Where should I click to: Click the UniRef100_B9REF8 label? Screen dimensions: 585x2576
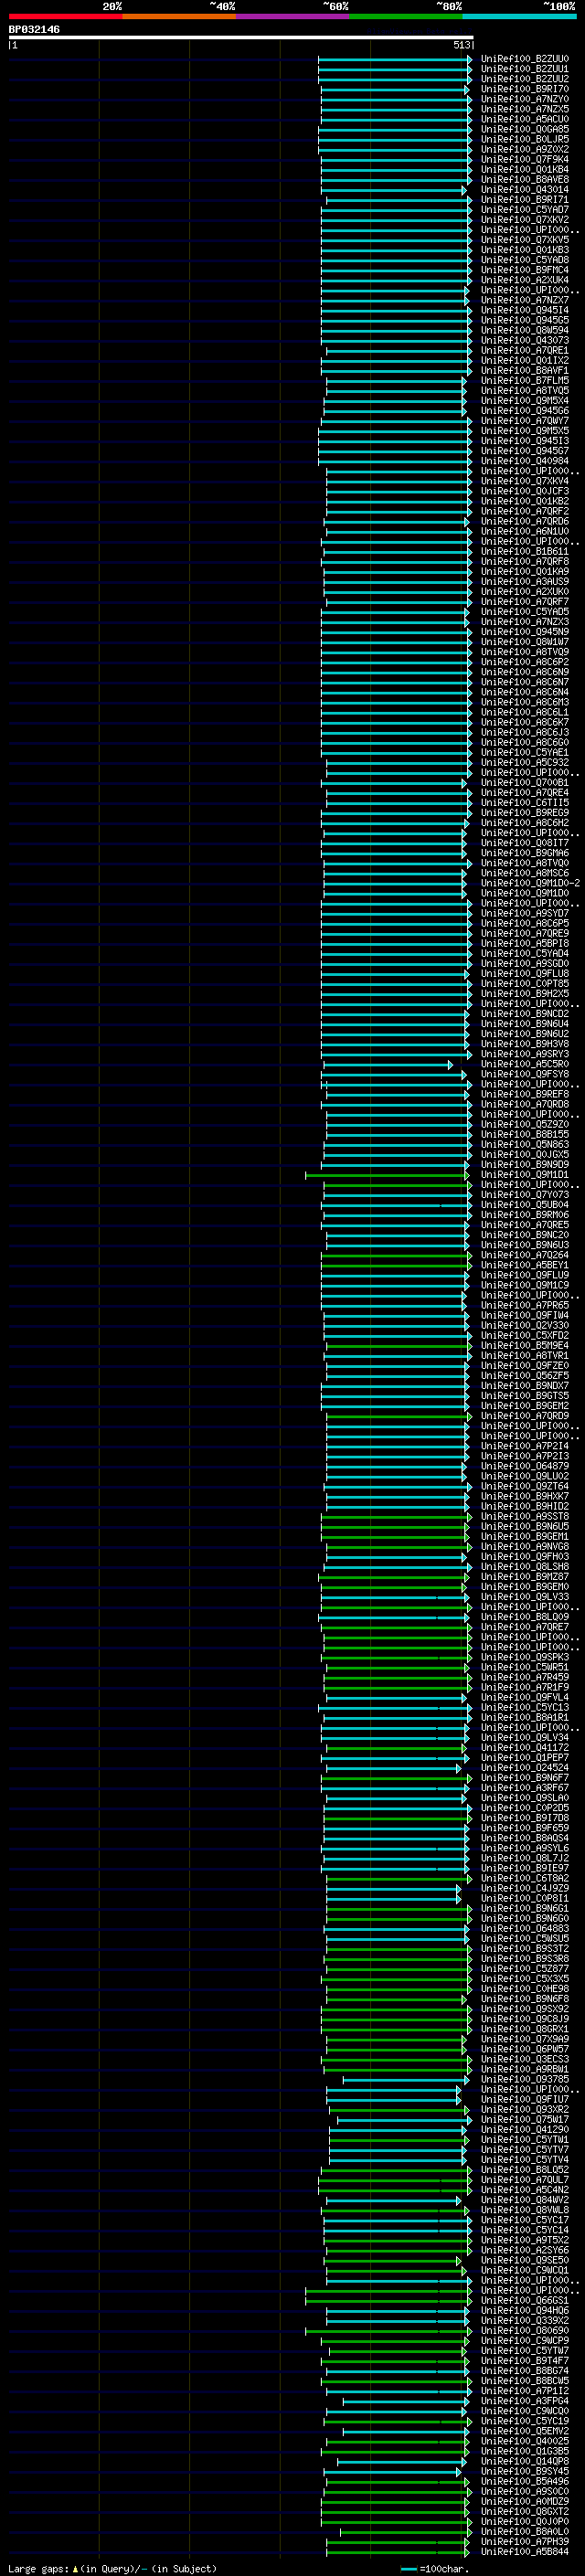click(x=525, y=1094)
